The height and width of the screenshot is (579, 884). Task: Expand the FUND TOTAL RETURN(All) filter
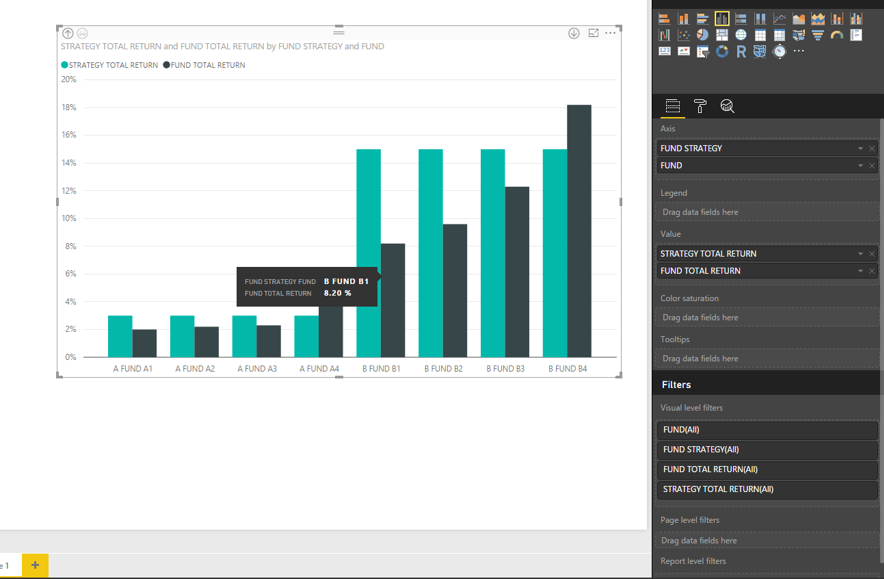(767, 469)
